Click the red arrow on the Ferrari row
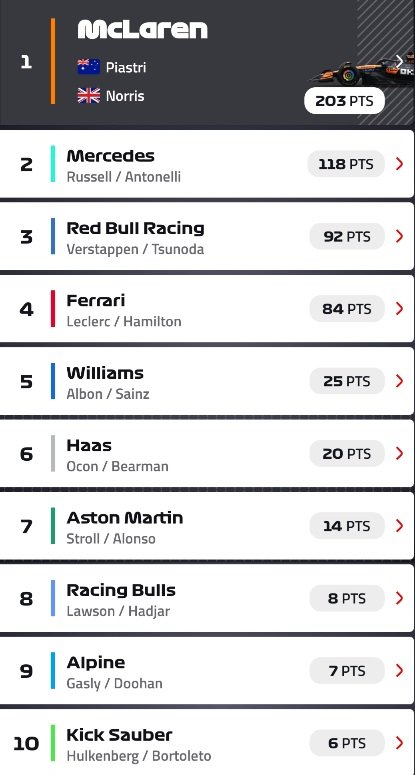Viewport: 415px width, 775px height. (x=399, y=308)
